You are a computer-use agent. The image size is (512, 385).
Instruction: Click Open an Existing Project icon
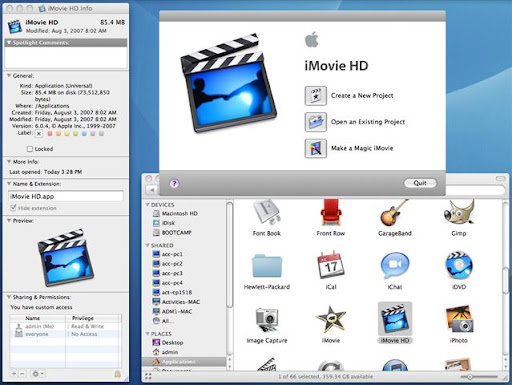315,122
